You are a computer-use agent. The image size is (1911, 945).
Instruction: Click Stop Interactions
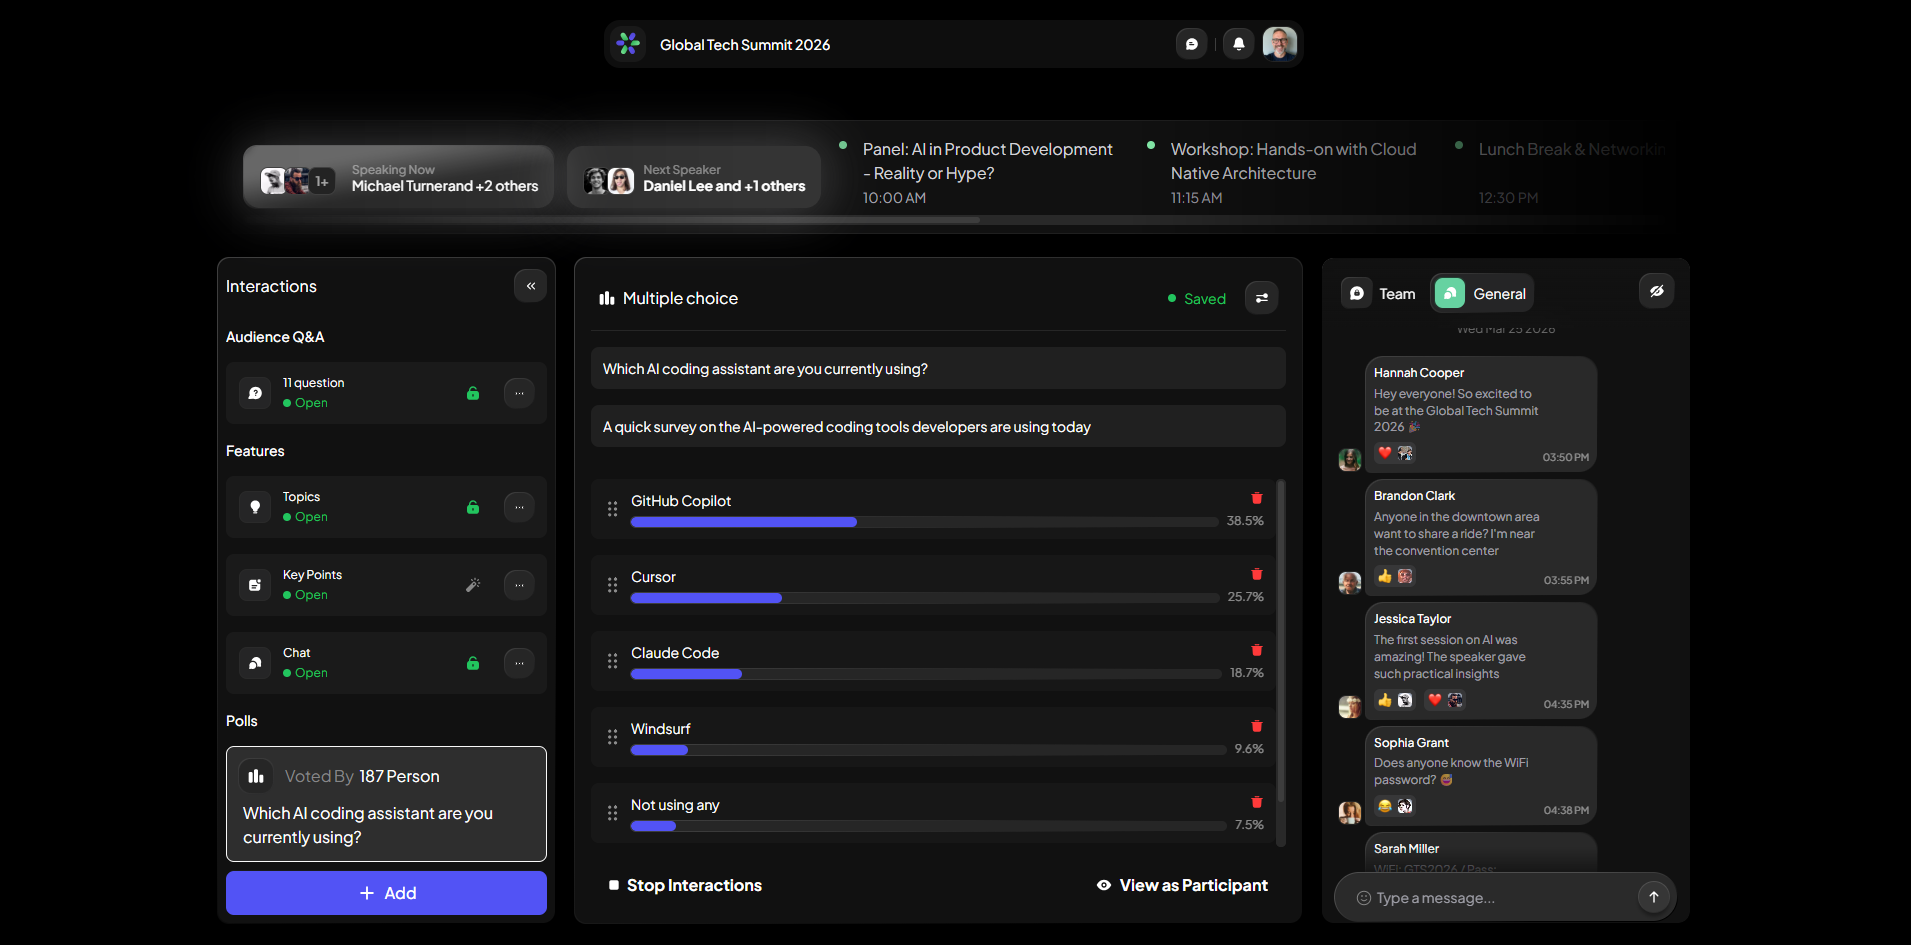(685, 886)
